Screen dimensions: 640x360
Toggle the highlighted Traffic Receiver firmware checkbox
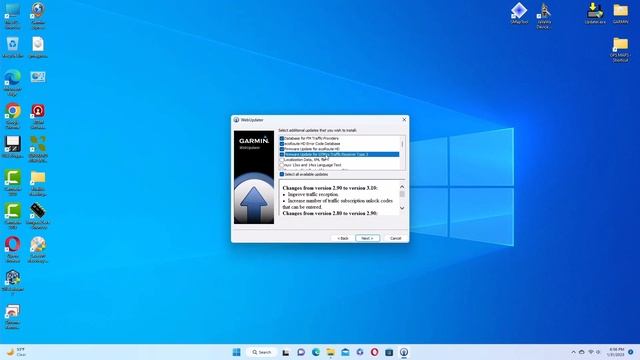(x=282, y=154)
